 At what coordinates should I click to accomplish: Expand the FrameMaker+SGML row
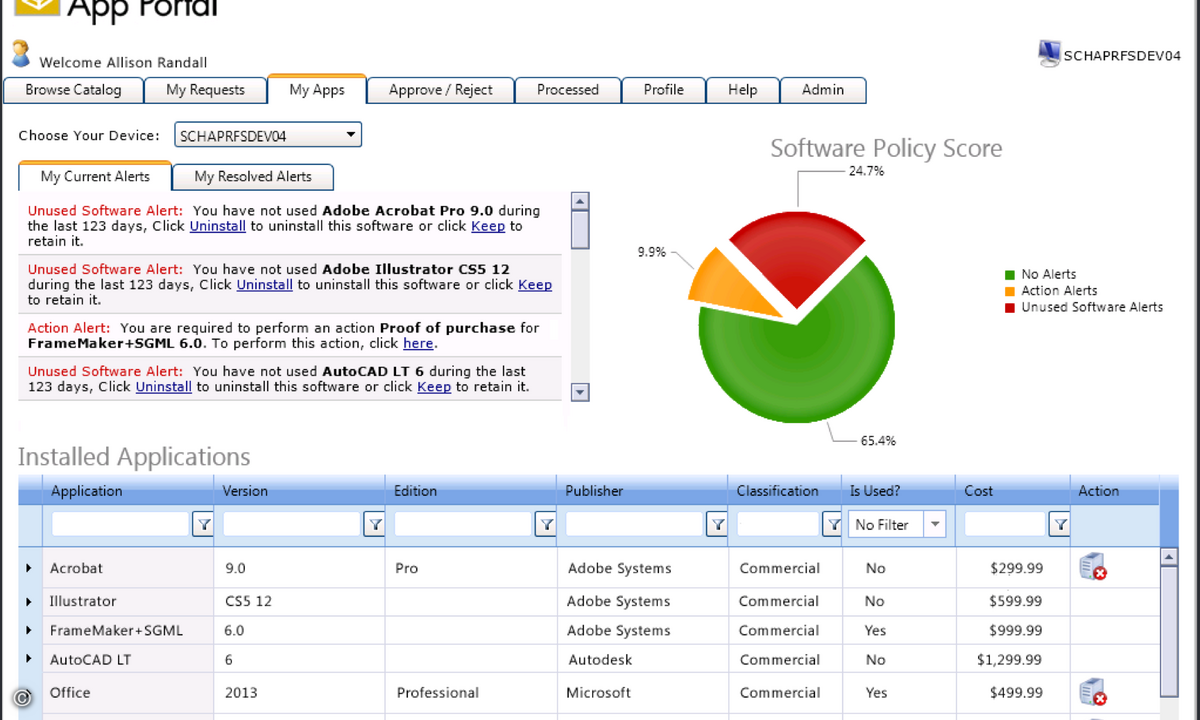[x=29, y=631]
